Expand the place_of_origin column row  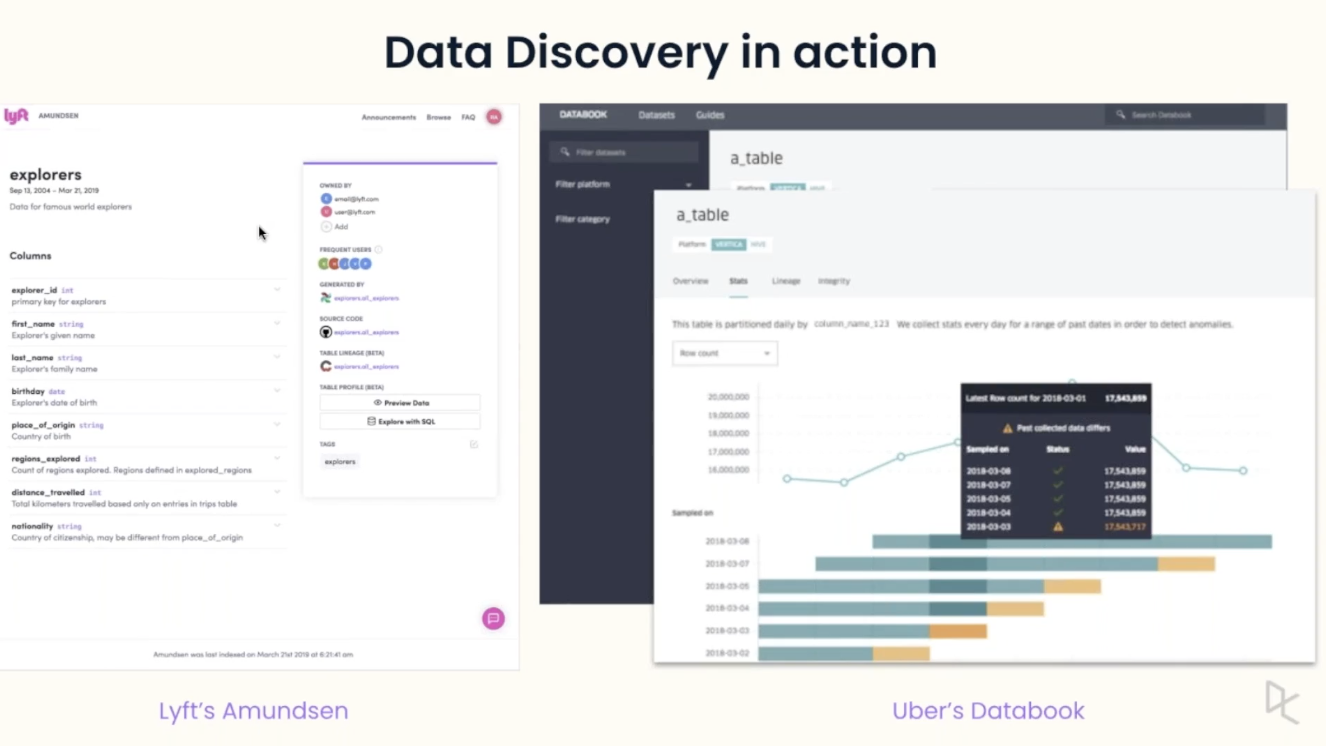click(277, 424)
